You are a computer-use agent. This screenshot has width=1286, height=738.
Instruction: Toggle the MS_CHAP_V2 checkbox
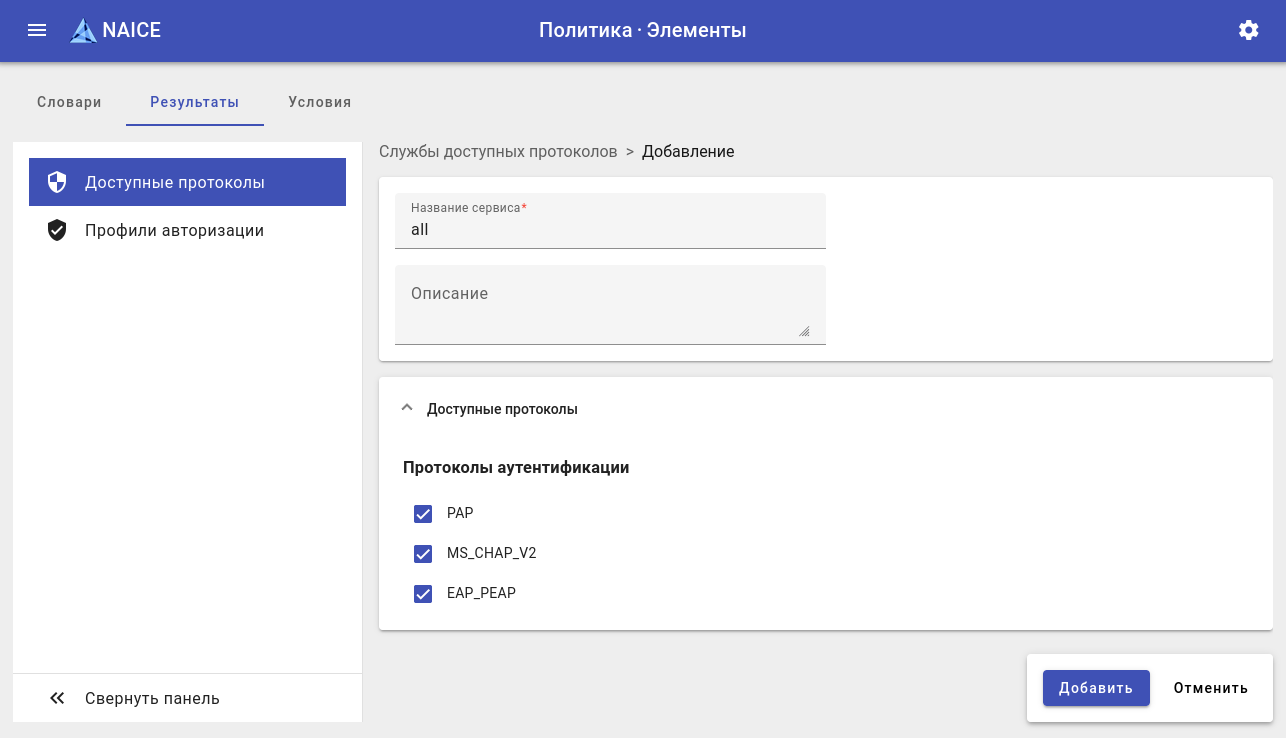tap(423, 554)
